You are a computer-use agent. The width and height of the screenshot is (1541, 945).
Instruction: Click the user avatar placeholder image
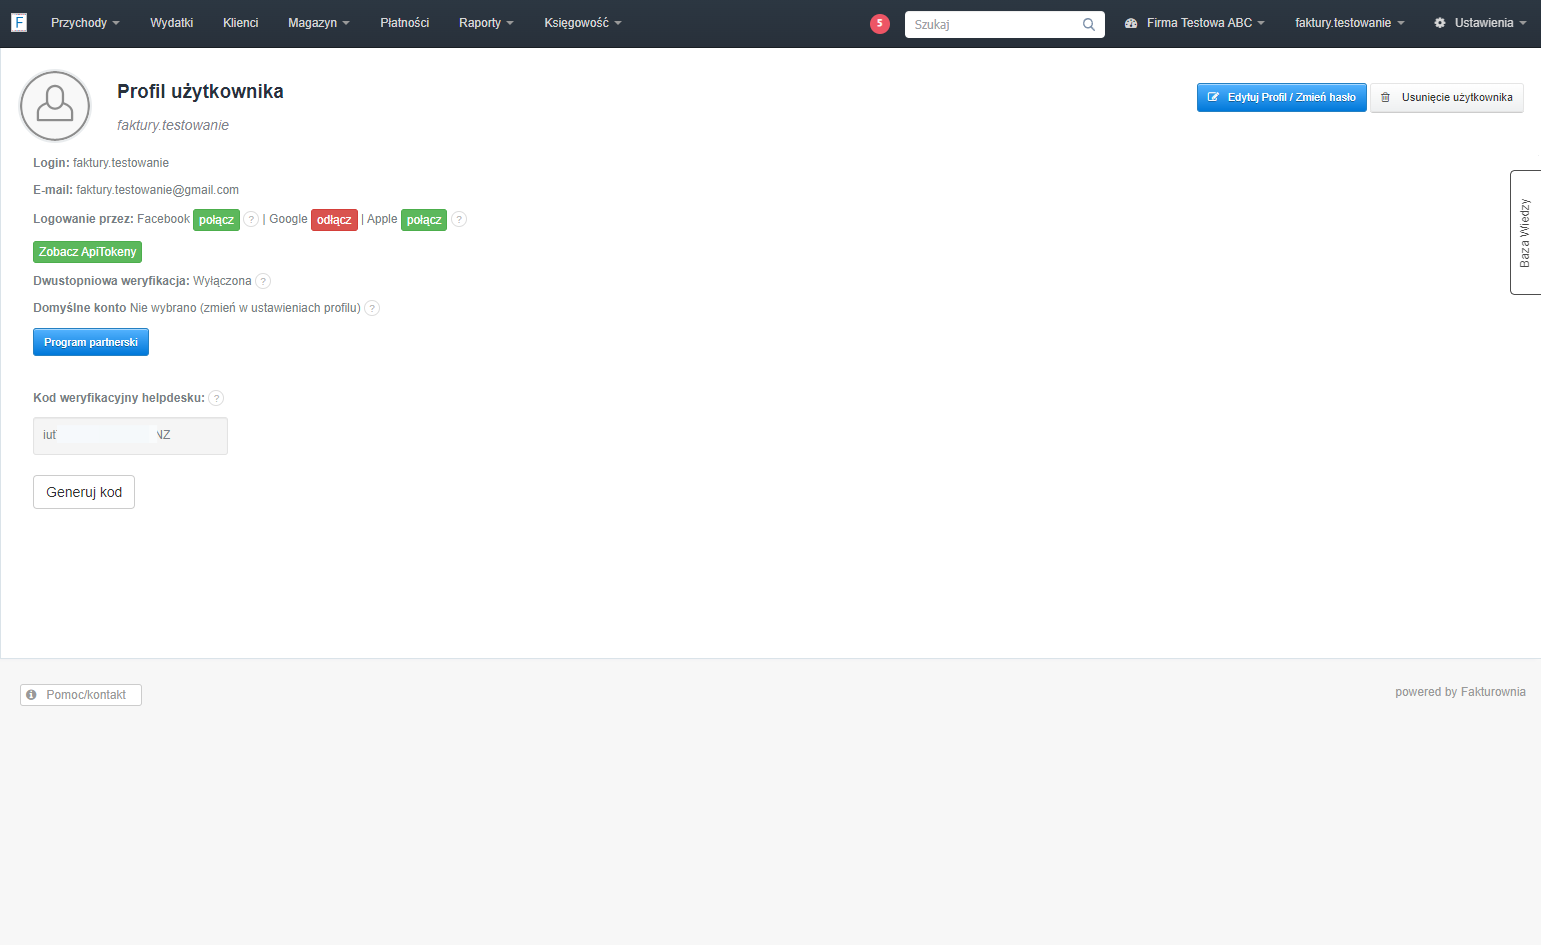(x=55, y=106)
